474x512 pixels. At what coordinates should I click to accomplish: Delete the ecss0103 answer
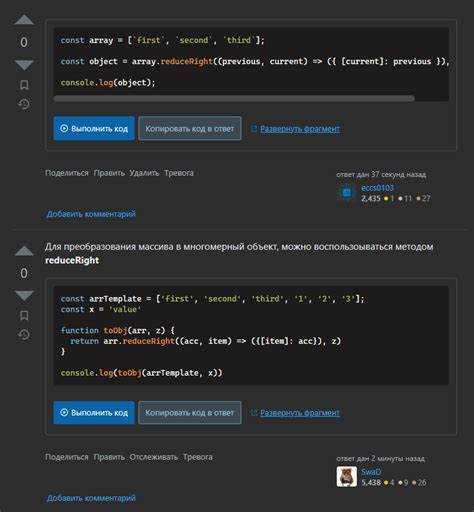pos(144,173)
